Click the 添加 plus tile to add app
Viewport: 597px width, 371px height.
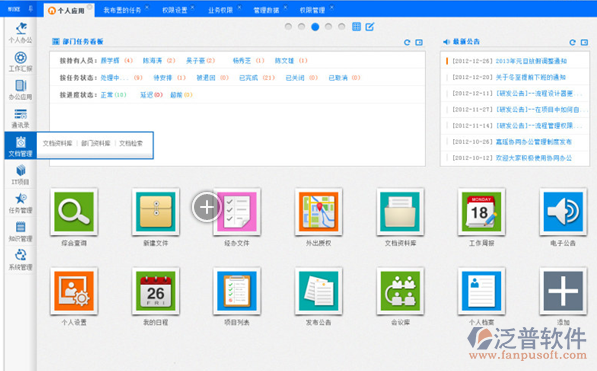point(563,291)
